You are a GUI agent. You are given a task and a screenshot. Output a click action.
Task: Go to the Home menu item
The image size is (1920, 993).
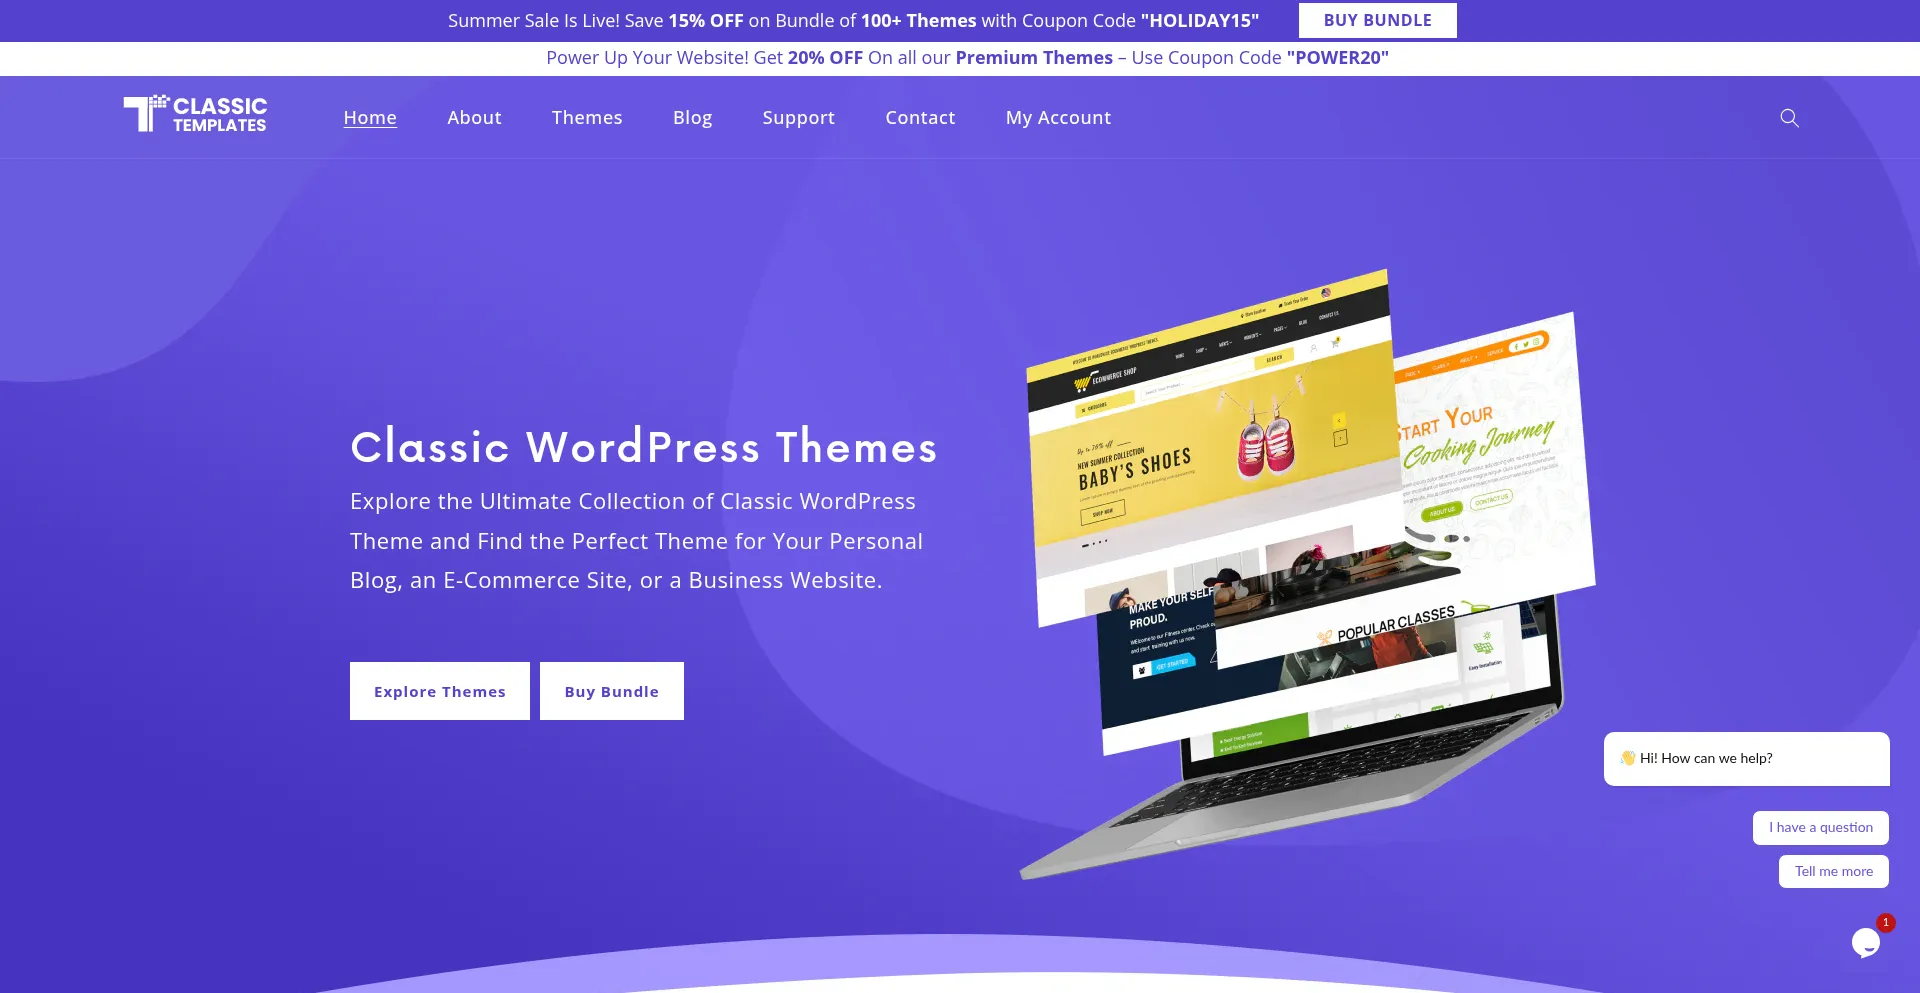(x=370, y=118)
